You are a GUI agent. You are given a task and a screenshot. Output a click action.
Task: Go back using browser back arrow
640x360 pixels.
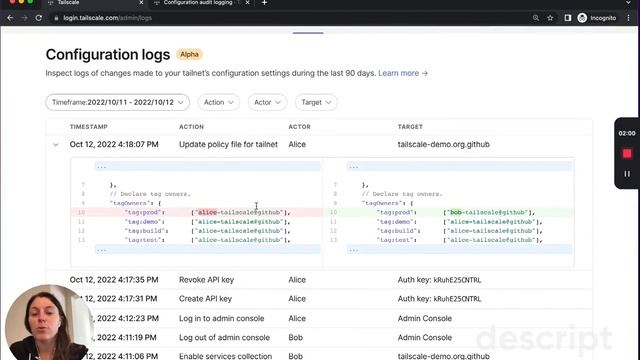pyautogui.click(x=10, y=18)
